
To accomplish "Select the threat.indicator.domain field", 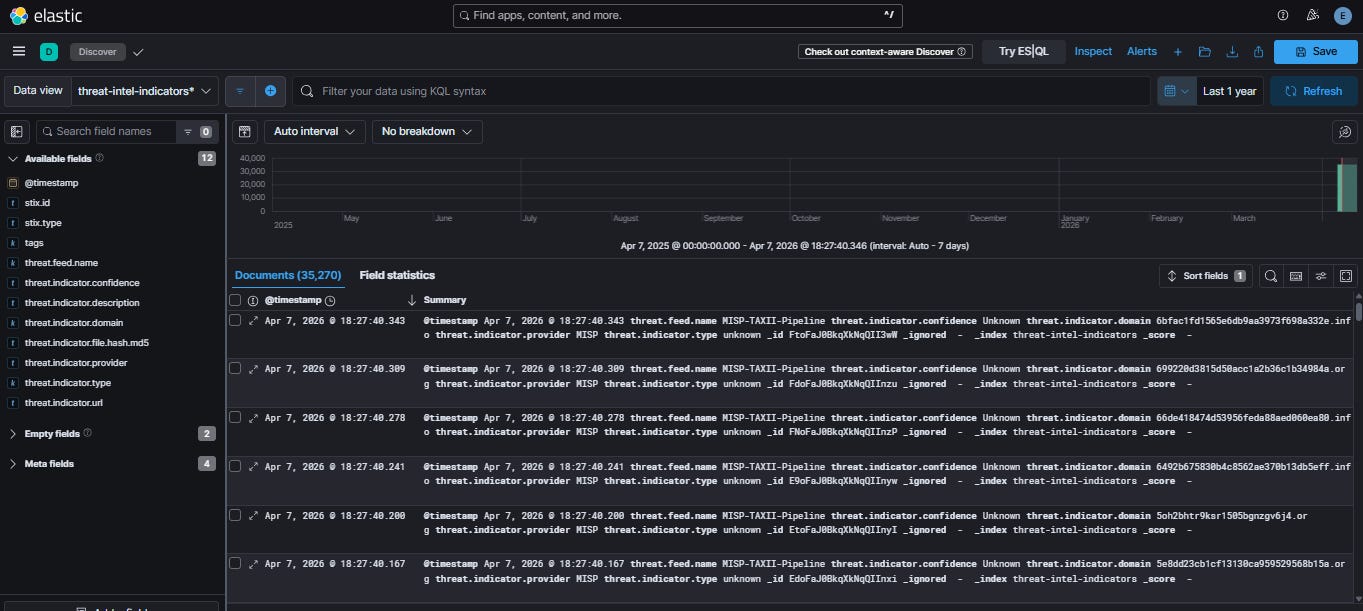I will pos(74,323).
